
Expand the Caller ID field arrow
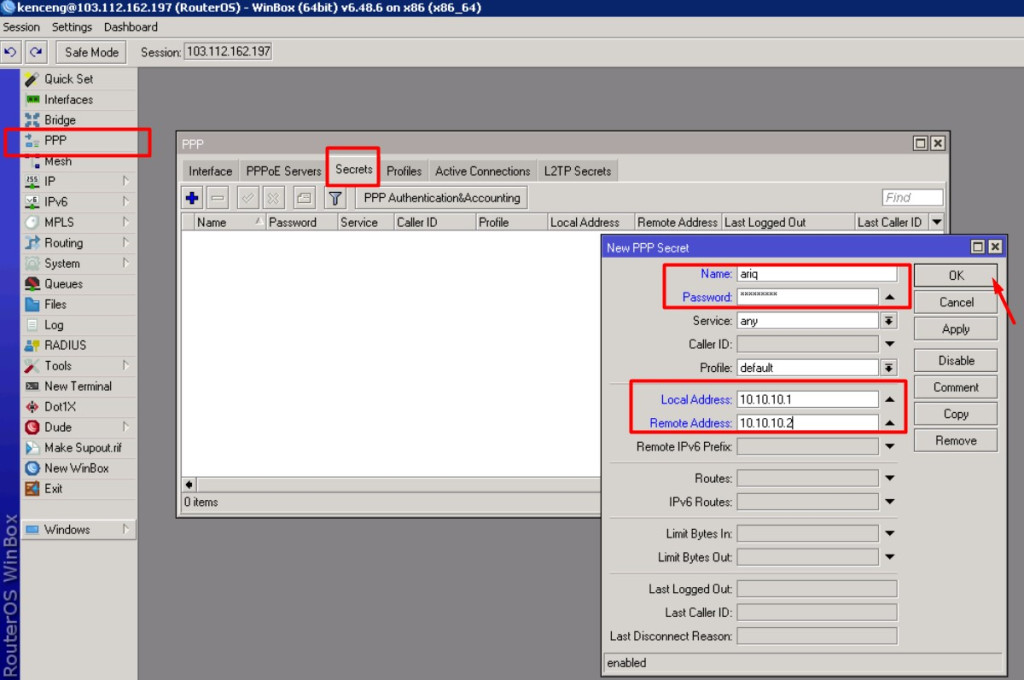pyautogui.click(x=889, y=344)
